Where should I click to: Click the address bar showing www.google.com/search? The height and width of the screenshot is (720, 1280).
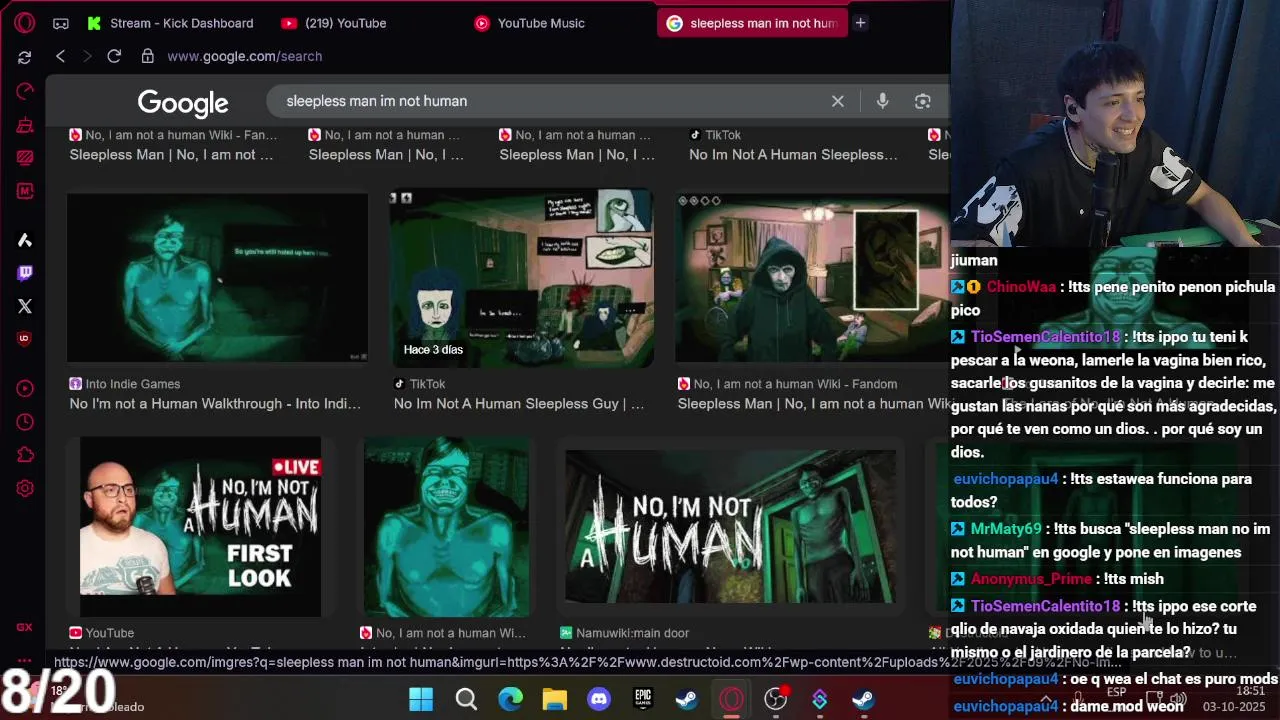click(244, 56)
